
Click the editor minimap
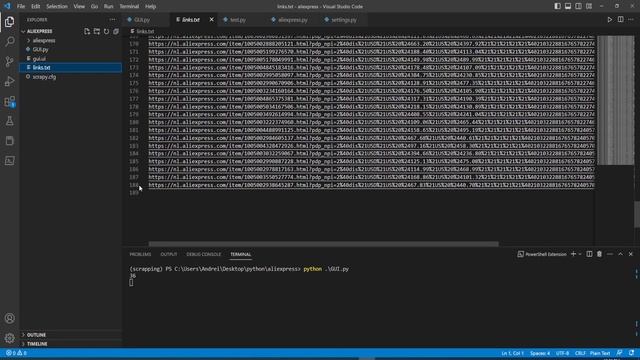(x=616, y=100)
